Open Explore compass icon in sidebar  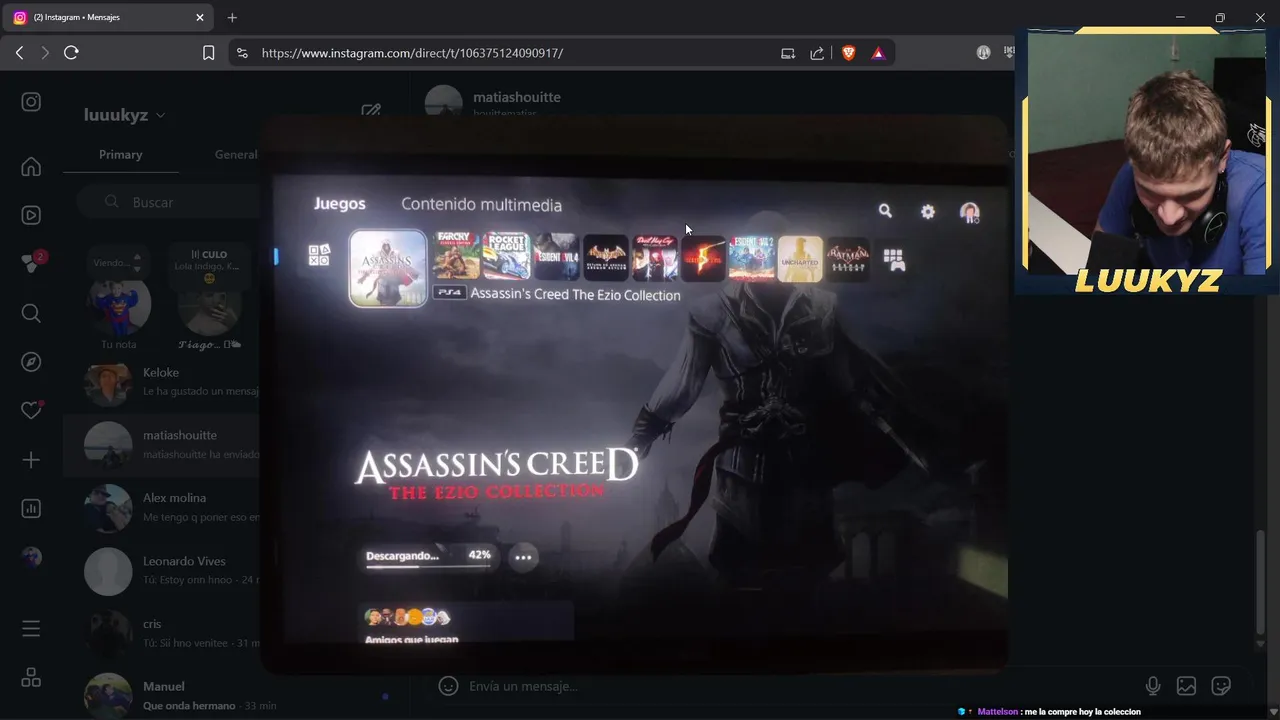31,362
